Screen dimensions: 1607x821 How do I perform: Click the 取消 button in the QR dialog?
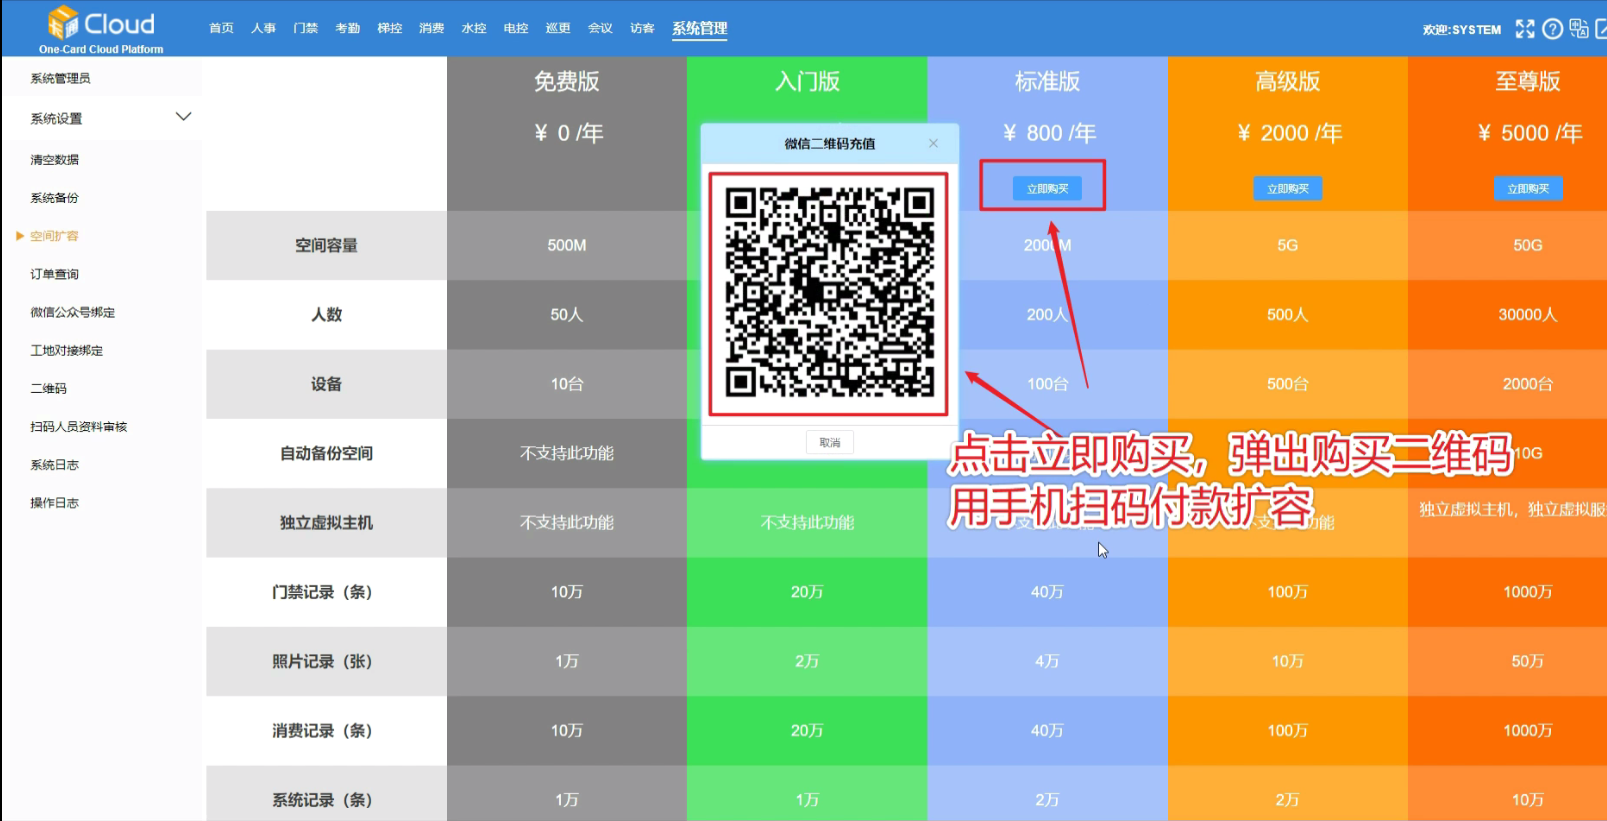tap(830, 442)
